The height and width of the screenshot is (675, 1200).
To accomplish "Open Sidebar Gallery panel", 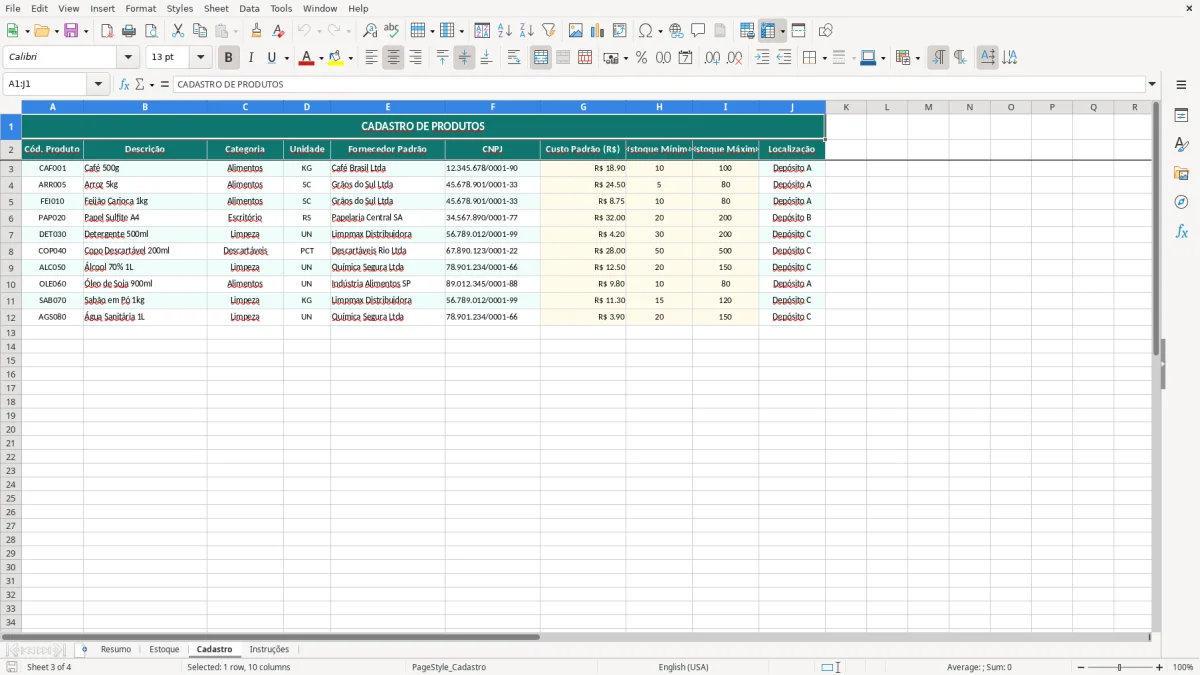I will pyautogui.click(x=1181, y=174).
